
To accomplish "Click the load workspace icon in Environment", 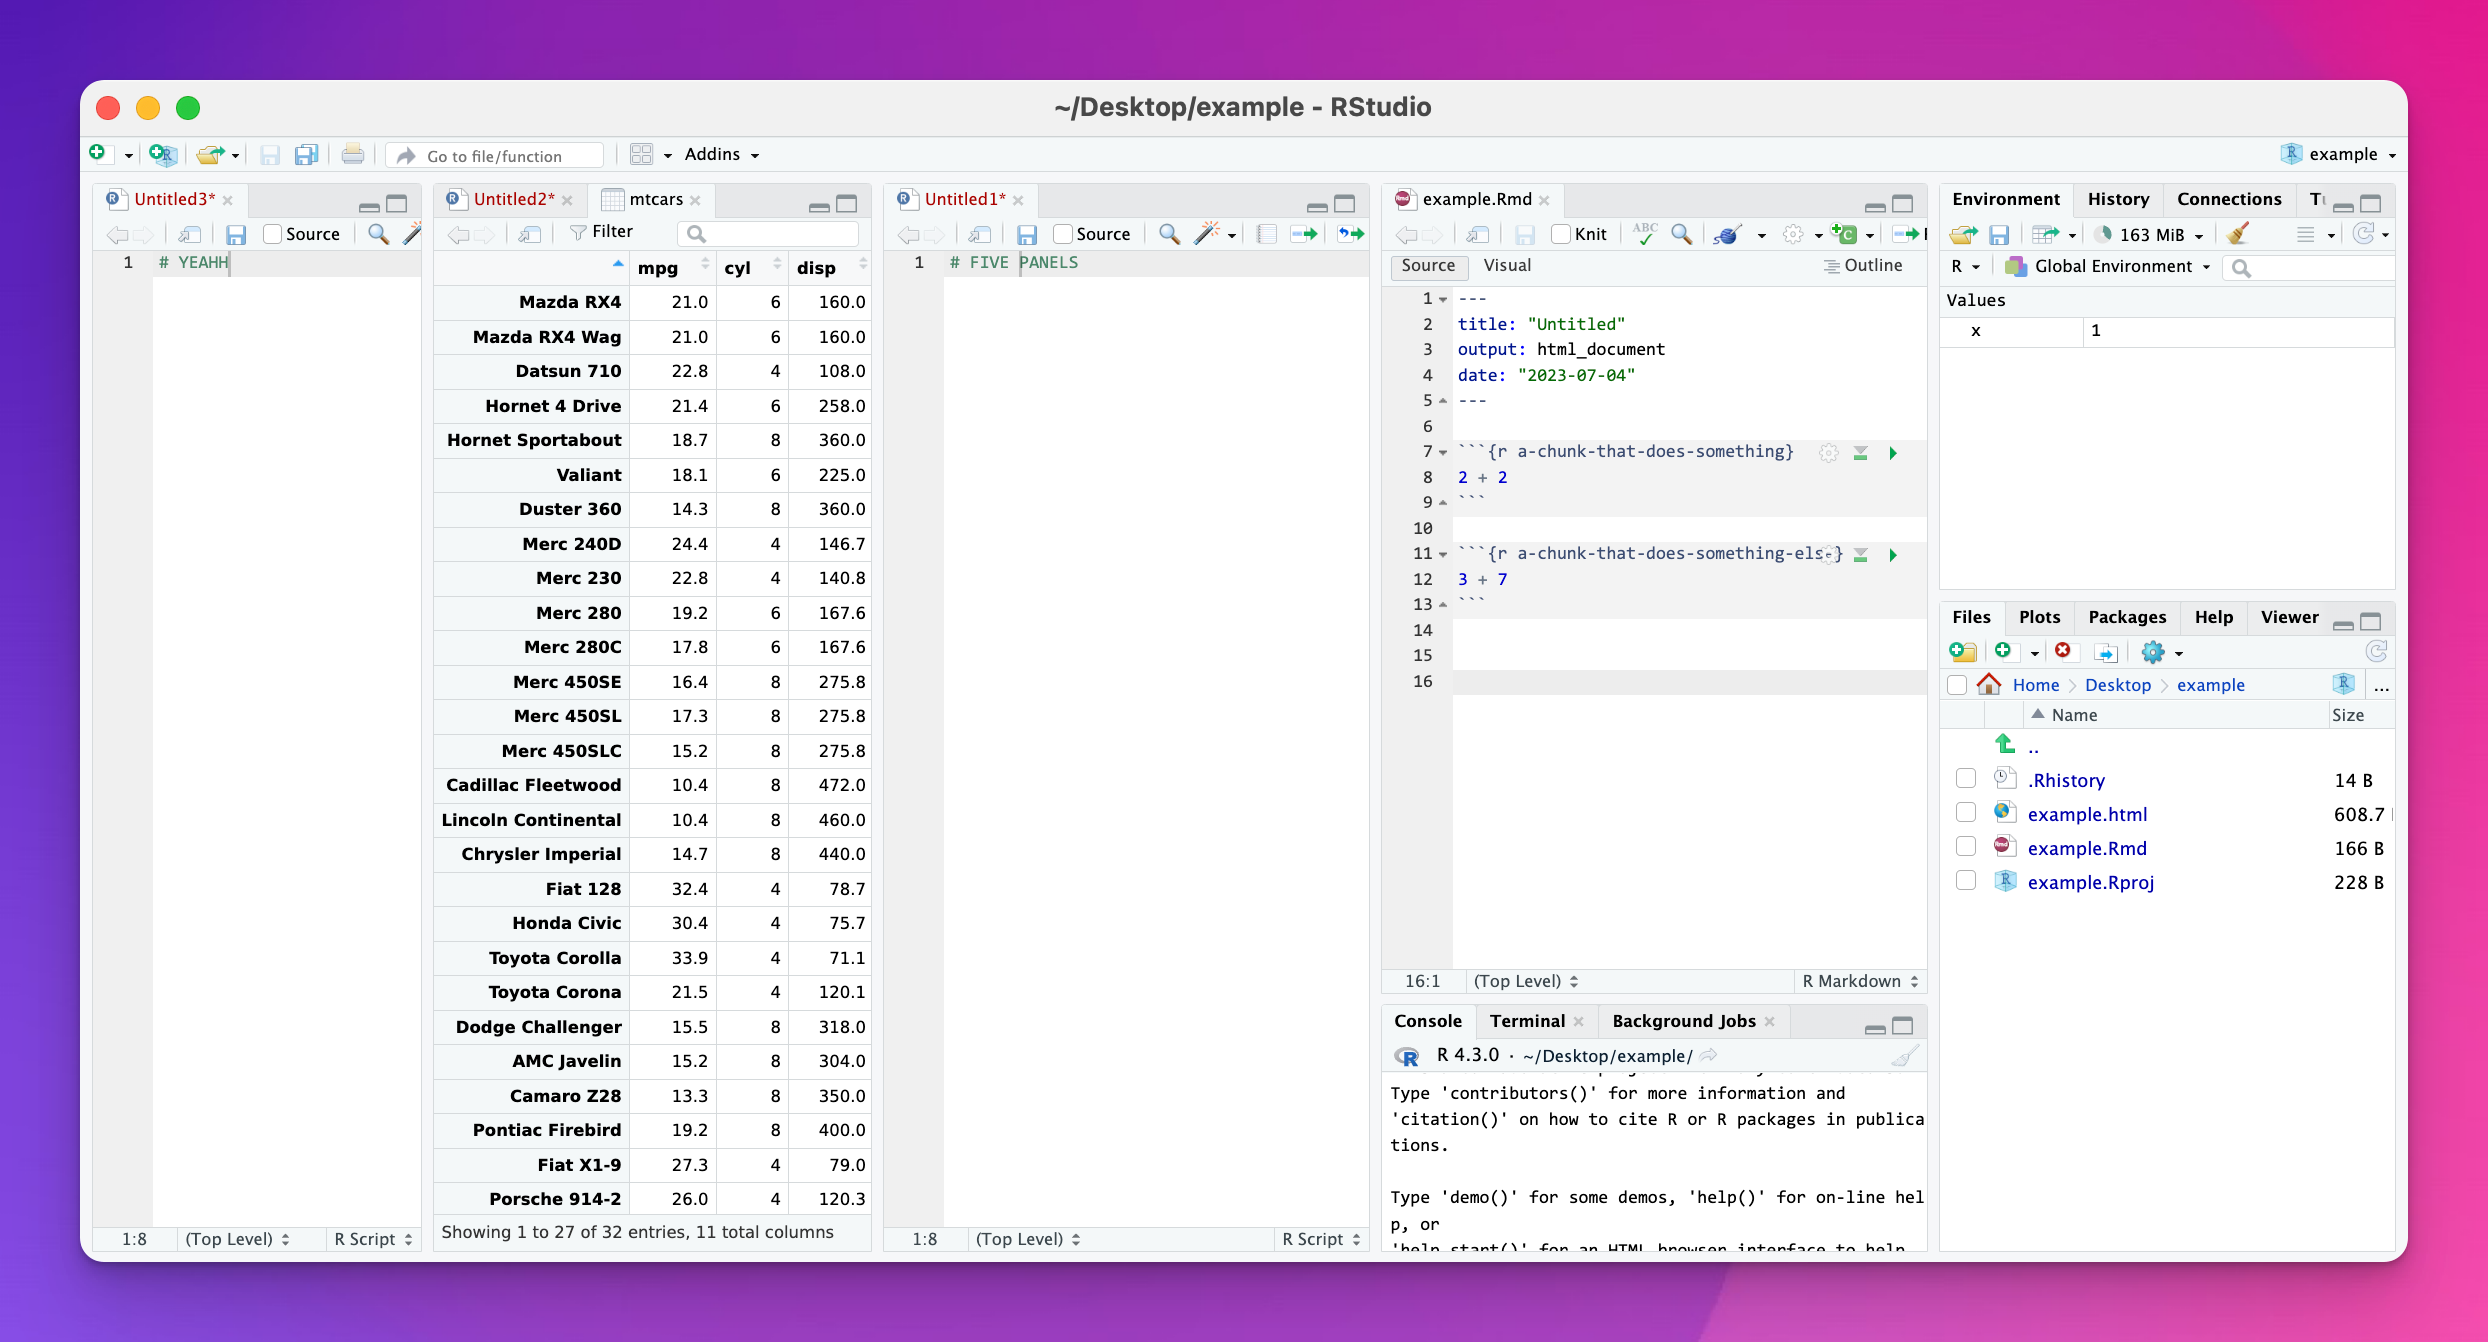I will (x=1963, y=235).
